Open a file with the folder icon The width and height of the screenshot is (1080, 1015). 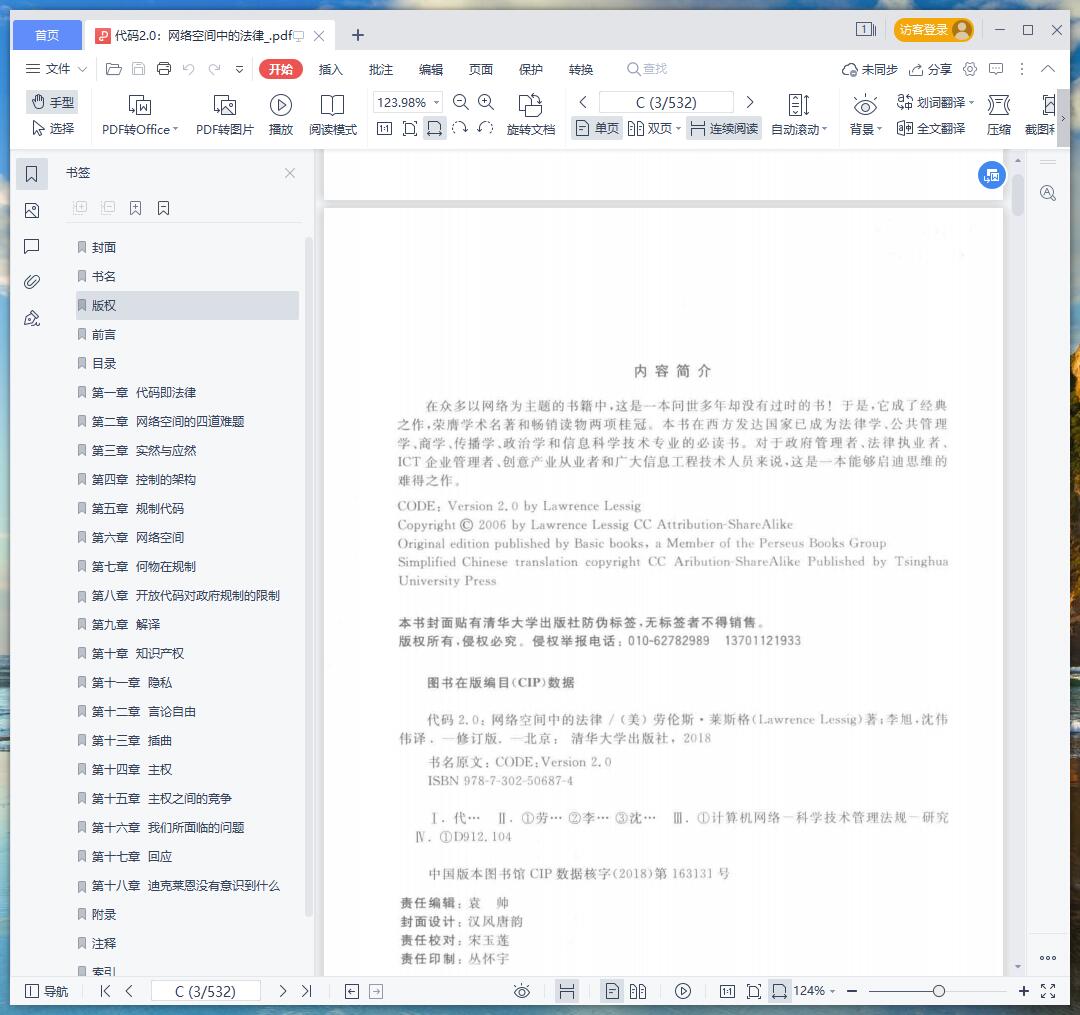coord(114,69)
